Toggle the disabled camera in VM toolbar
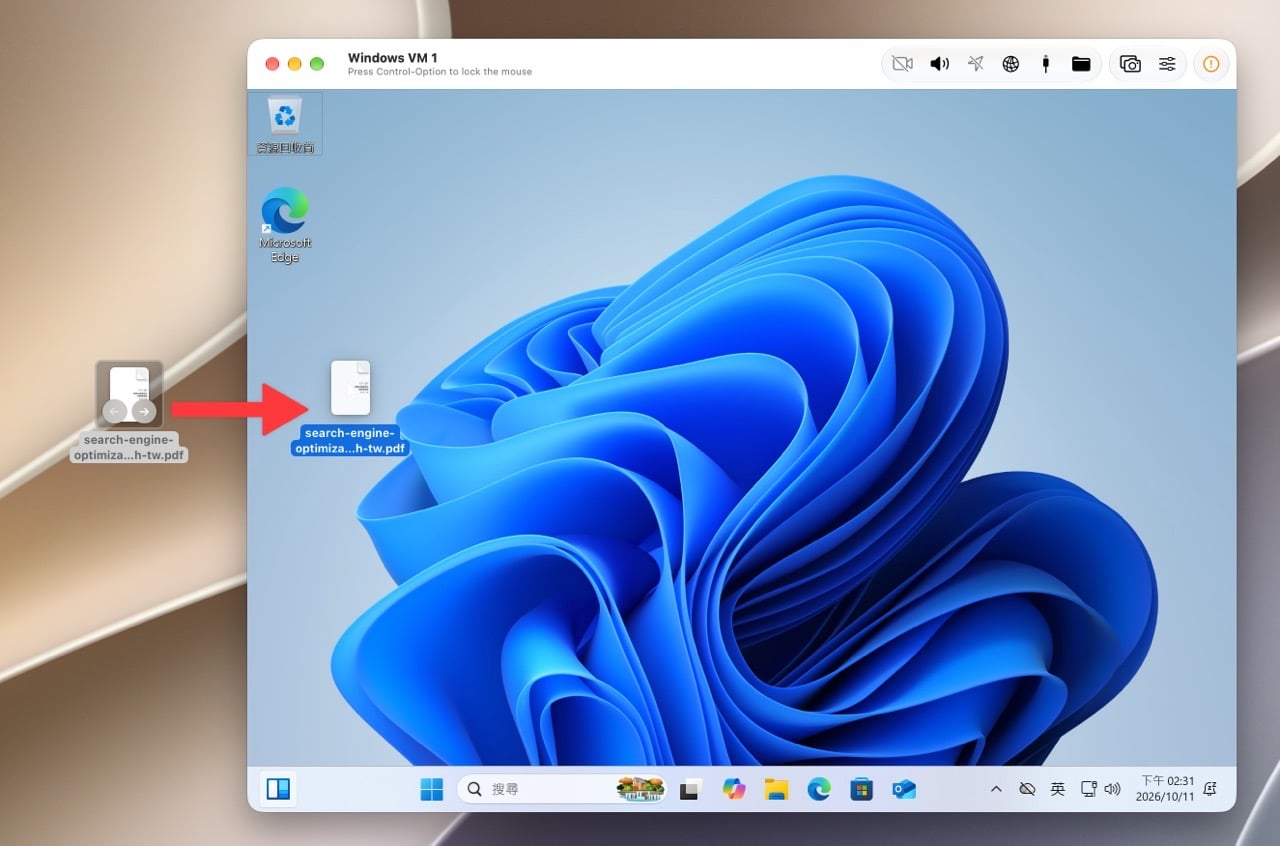1280x846 pixels. (902, 64)
